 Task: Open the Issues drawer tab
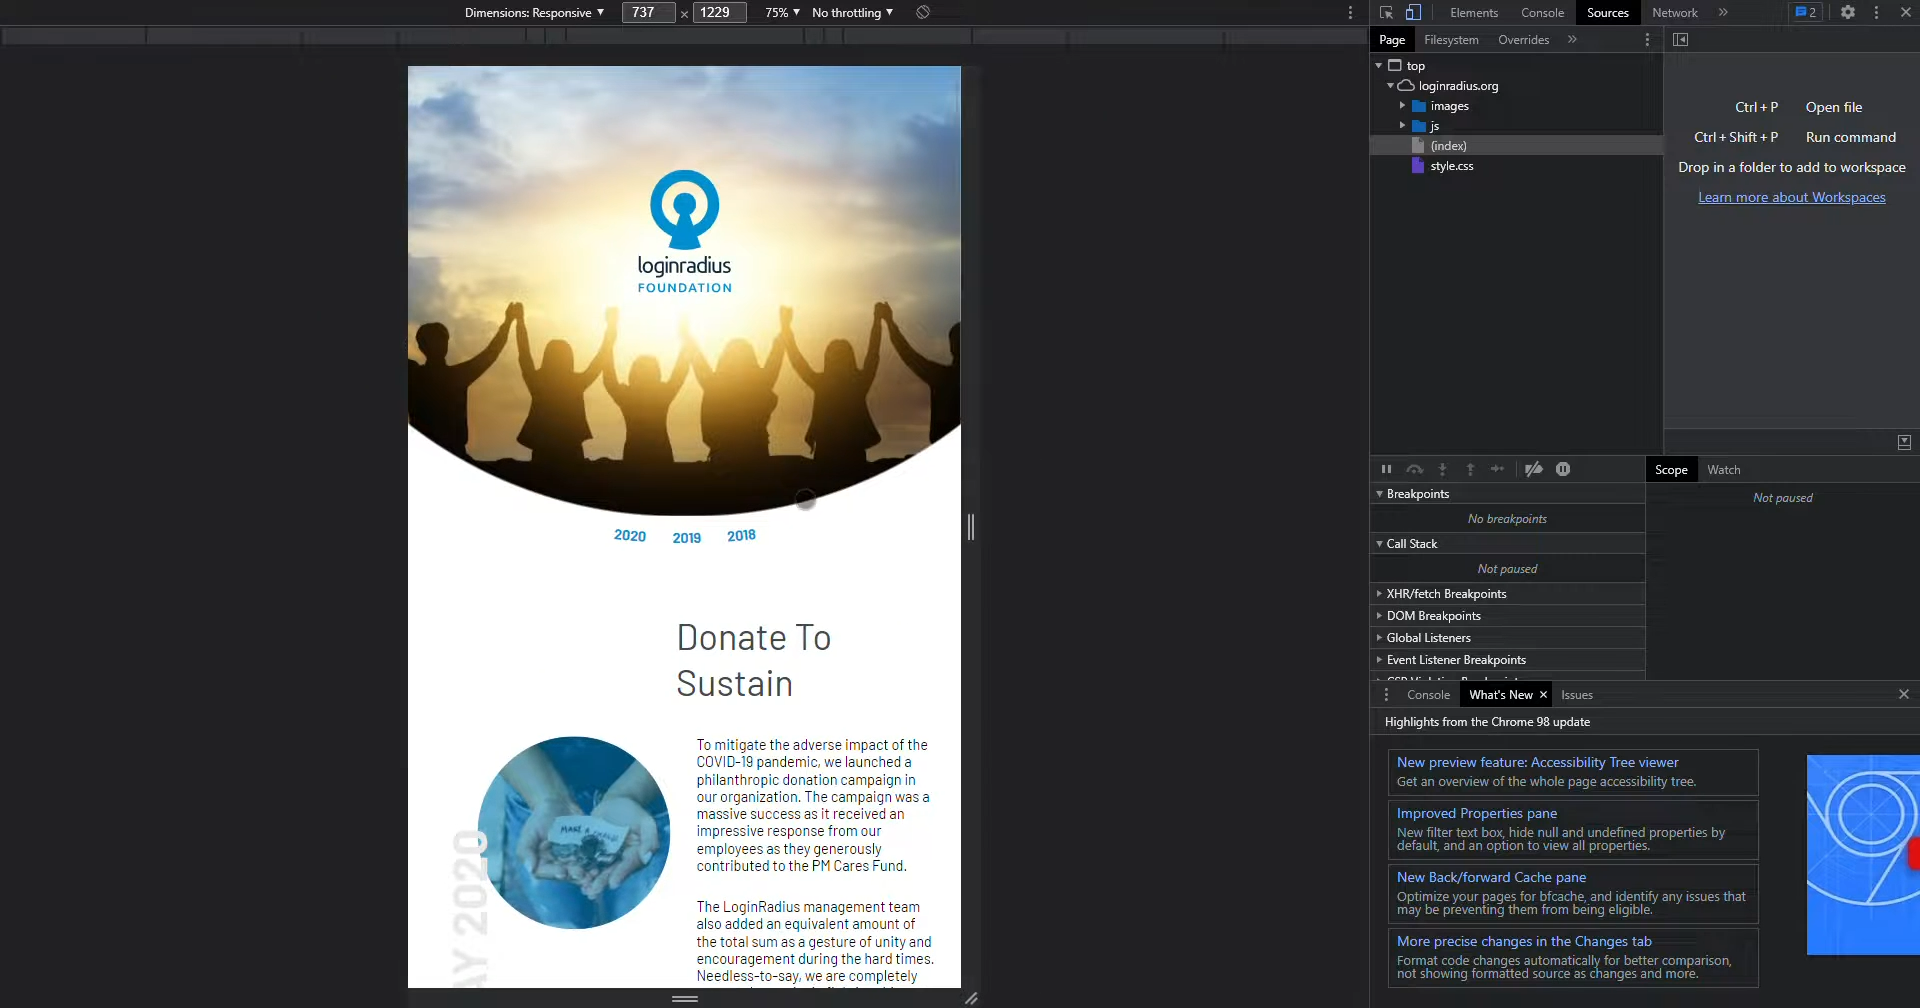[x=1577, y=695]
